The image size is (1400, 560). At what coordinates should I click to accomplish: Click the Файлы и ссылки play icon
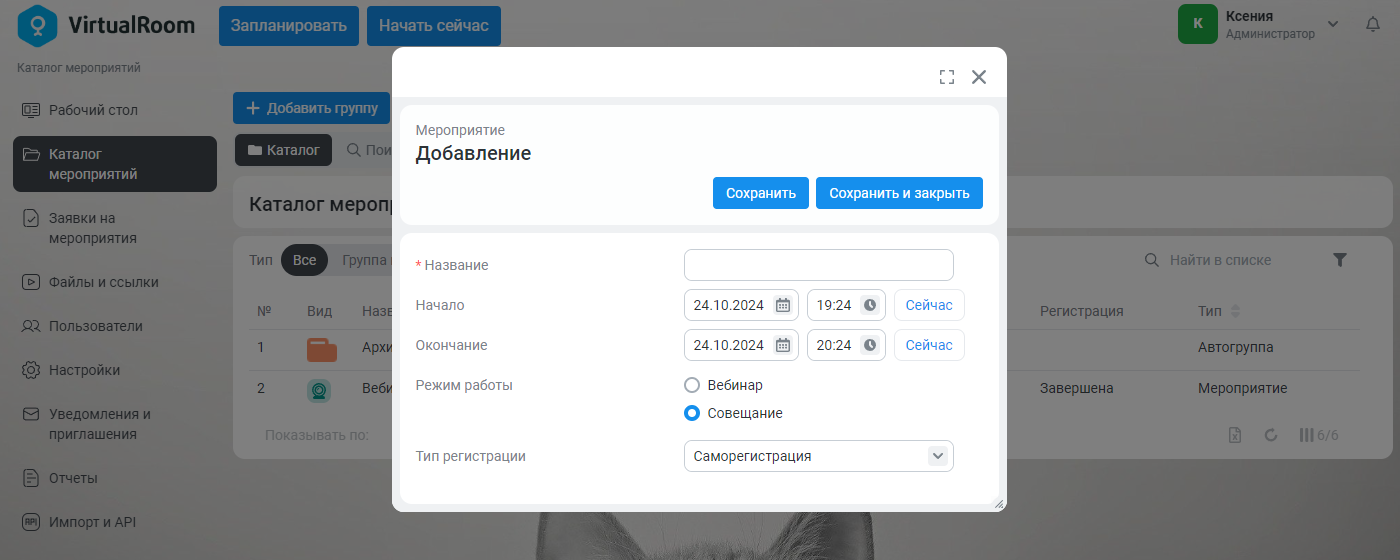point(31,282)
